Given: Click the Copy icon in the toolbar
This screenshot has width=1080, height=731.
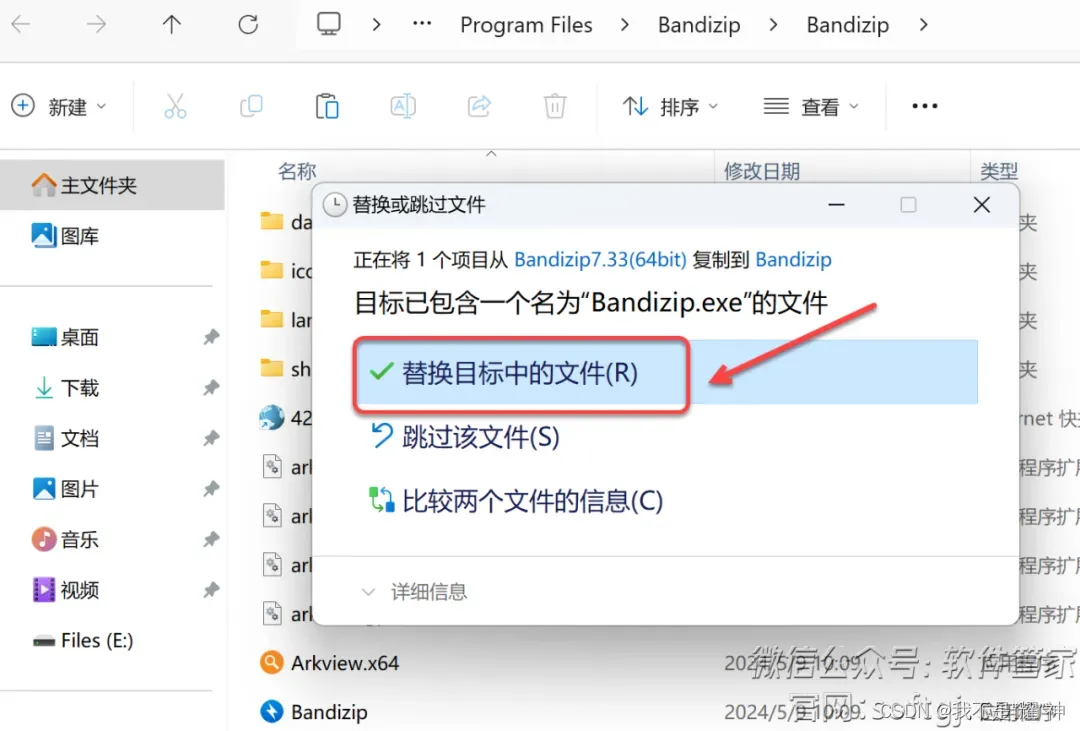Looking at the screenshot, I should point(251,106).
